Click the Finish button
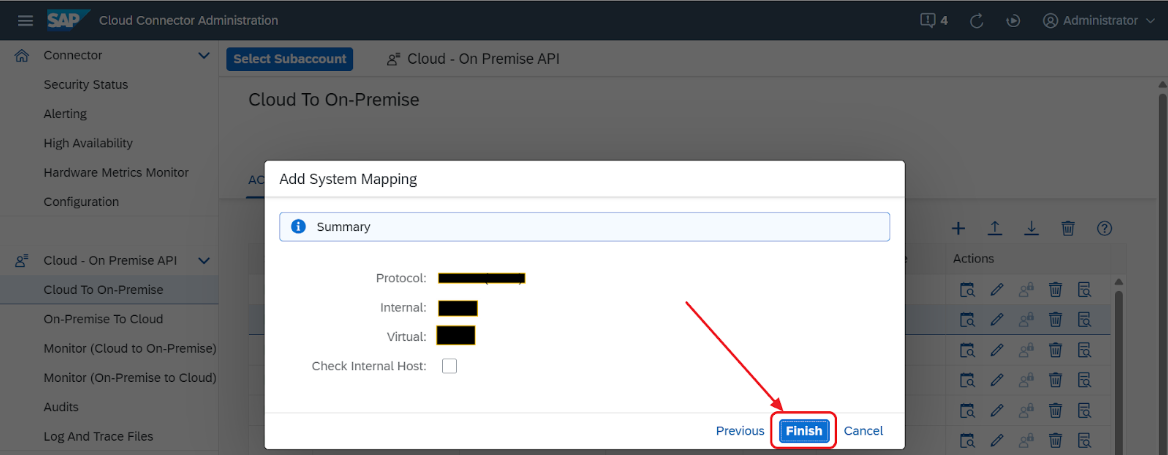Image resolution: width=1168 pixels, height=455 pixels. [804, 431]
